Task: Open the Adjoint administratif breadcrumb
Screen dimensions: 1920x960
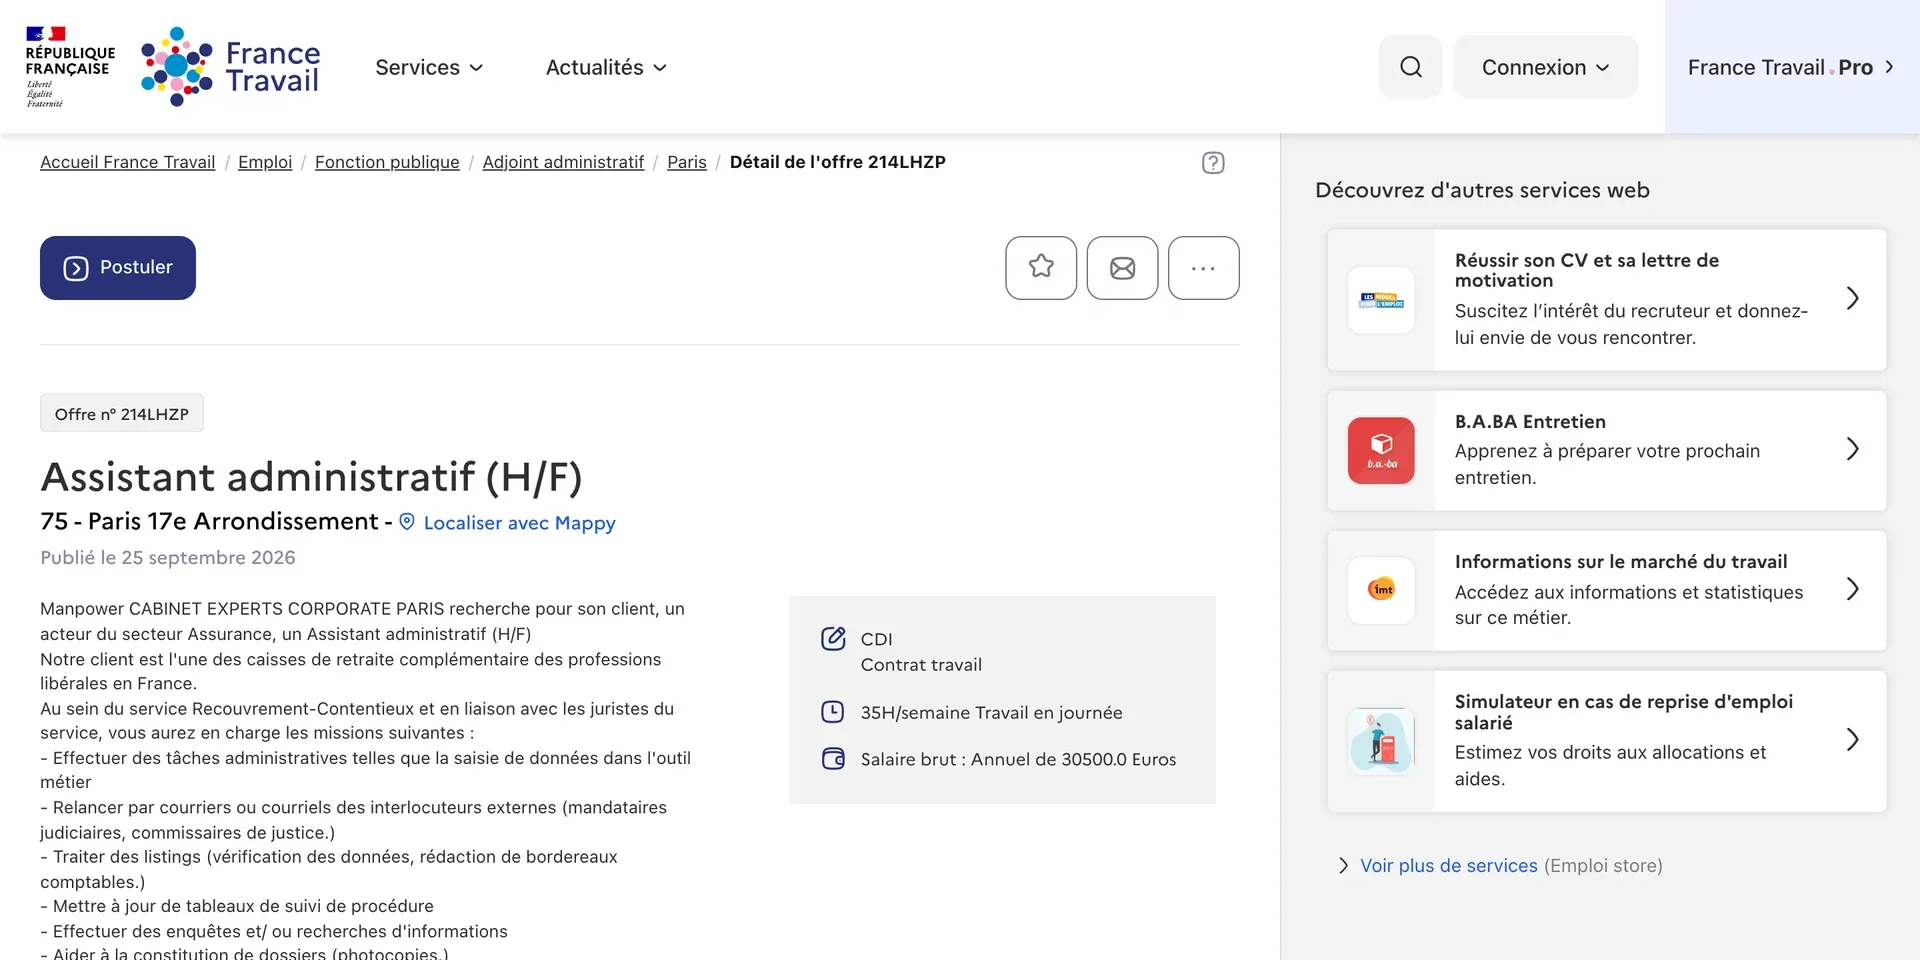Action: pyautogui.click(x=563, y=162)
